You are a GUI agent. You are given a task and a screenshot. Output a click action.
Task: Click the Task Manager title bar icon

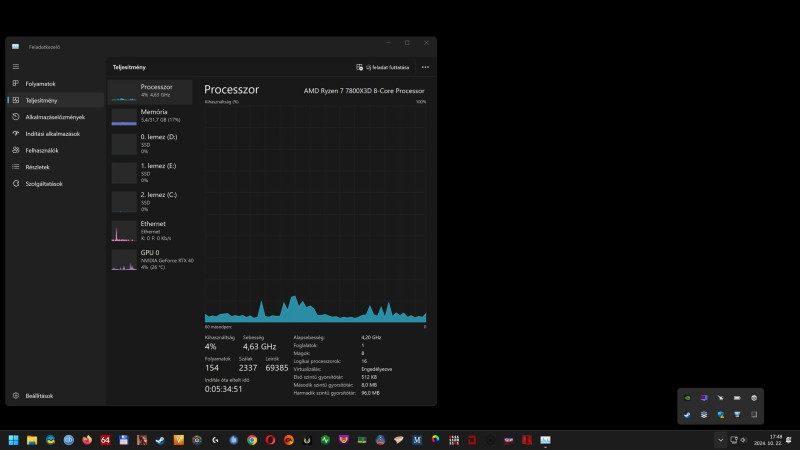(16, 46)
